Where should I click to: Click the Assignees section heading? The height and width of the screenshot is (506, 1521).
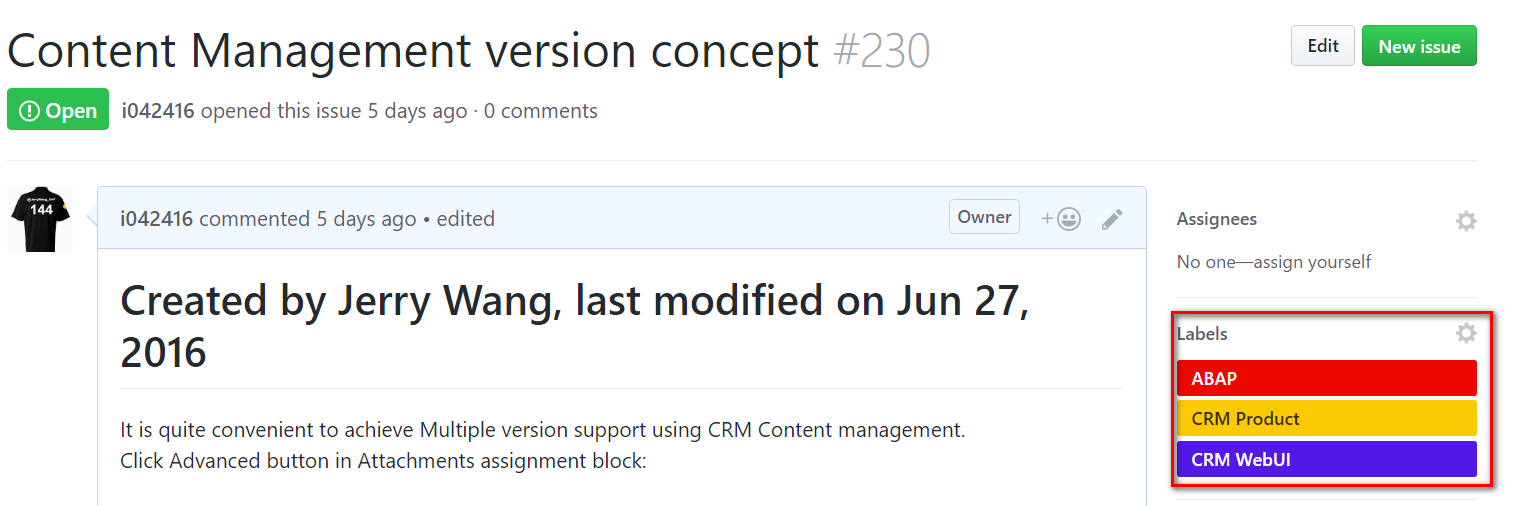[x=1216, y=219]
